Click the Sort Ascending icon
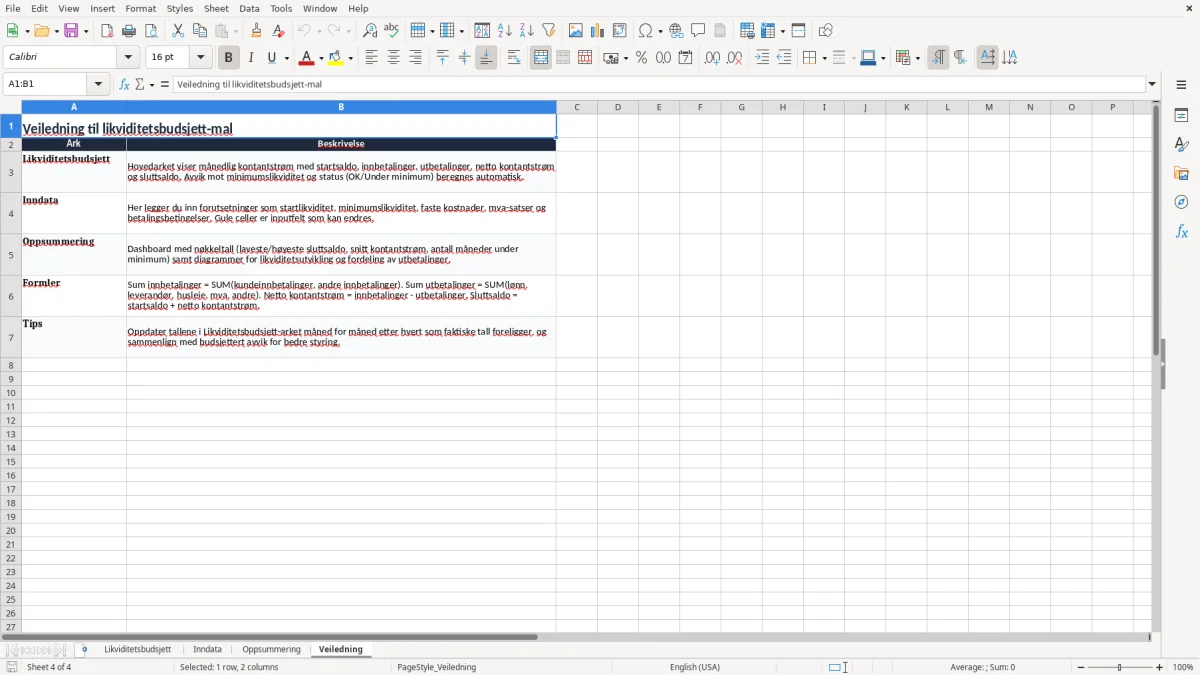1200x675 pixels. pos(505,31)
